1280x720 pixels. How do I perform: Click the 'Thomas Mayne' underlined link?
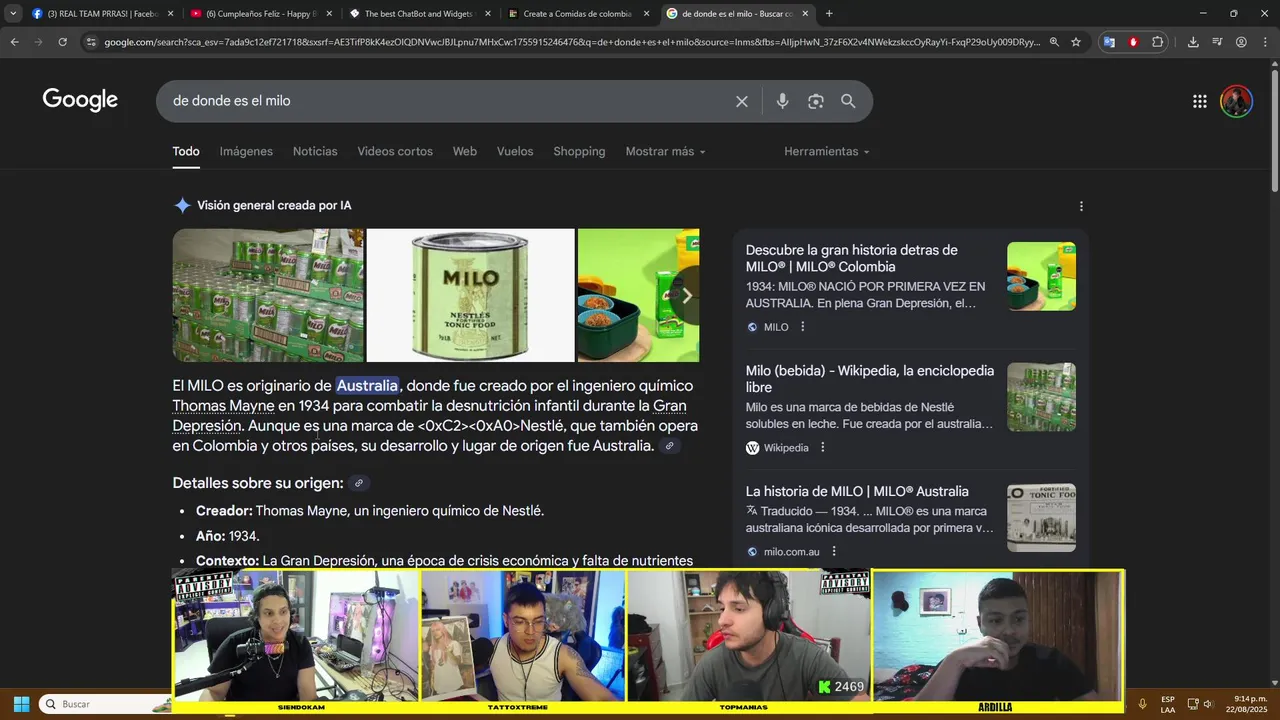[x=223, y=406]
